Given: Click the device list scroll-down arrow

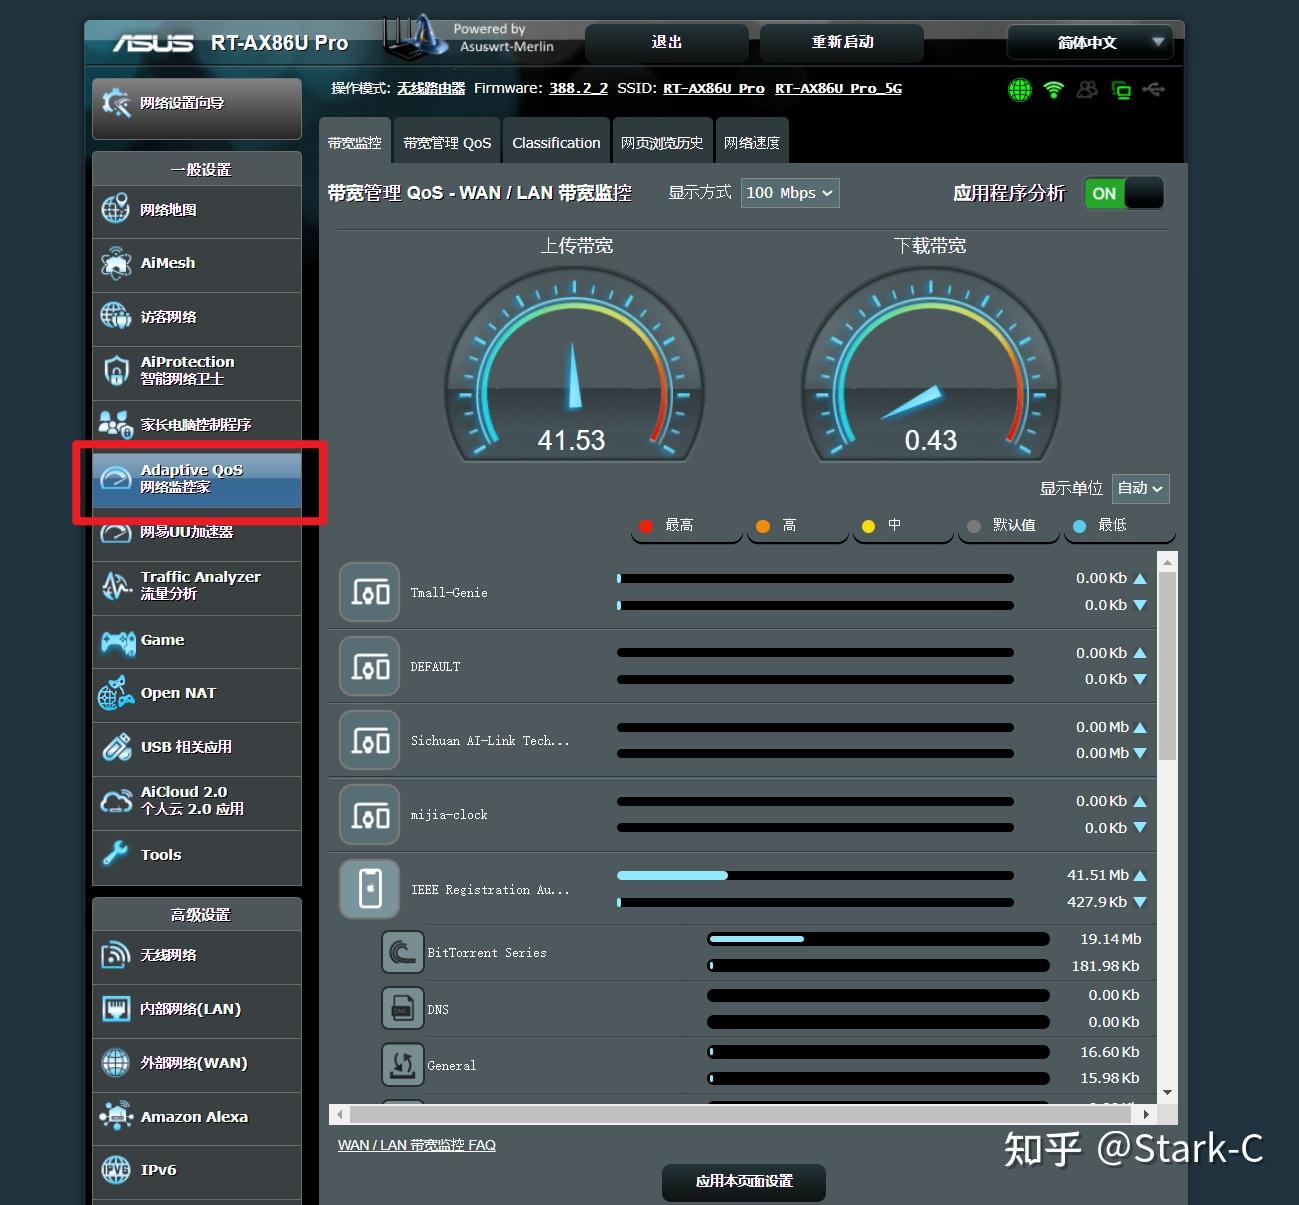Looking at the screenshot, I should tap(1167, 1092).
